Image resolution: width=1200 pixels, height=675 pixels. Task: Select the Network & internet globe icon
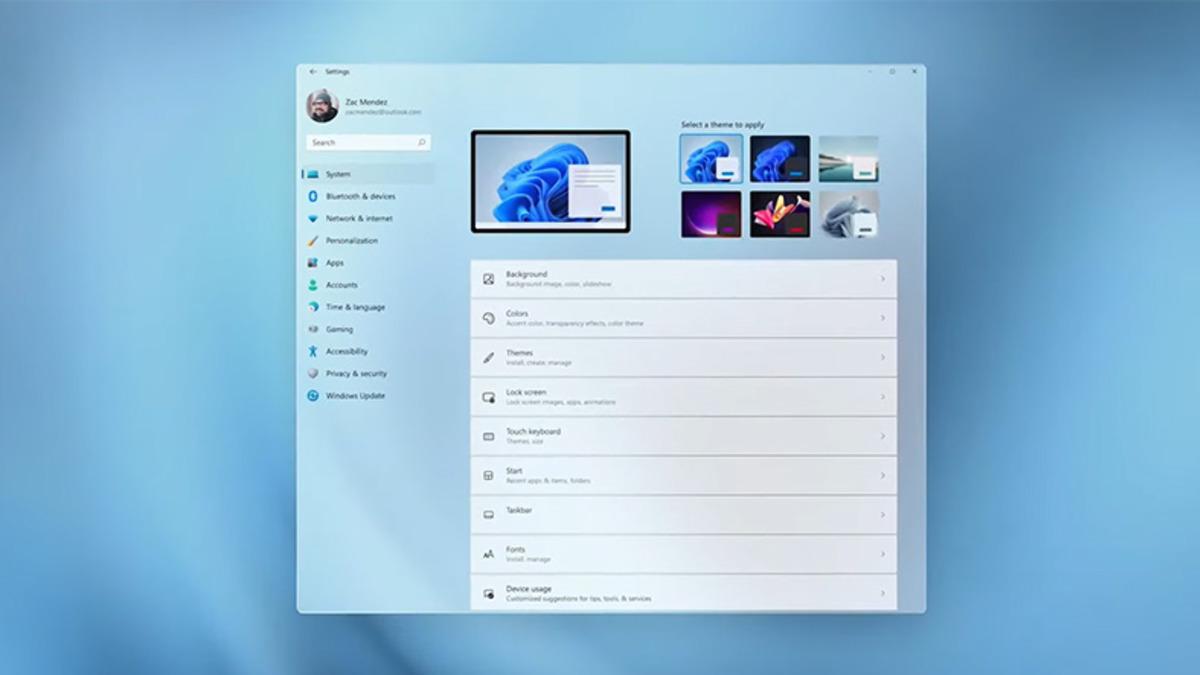(x=315, y=218)
